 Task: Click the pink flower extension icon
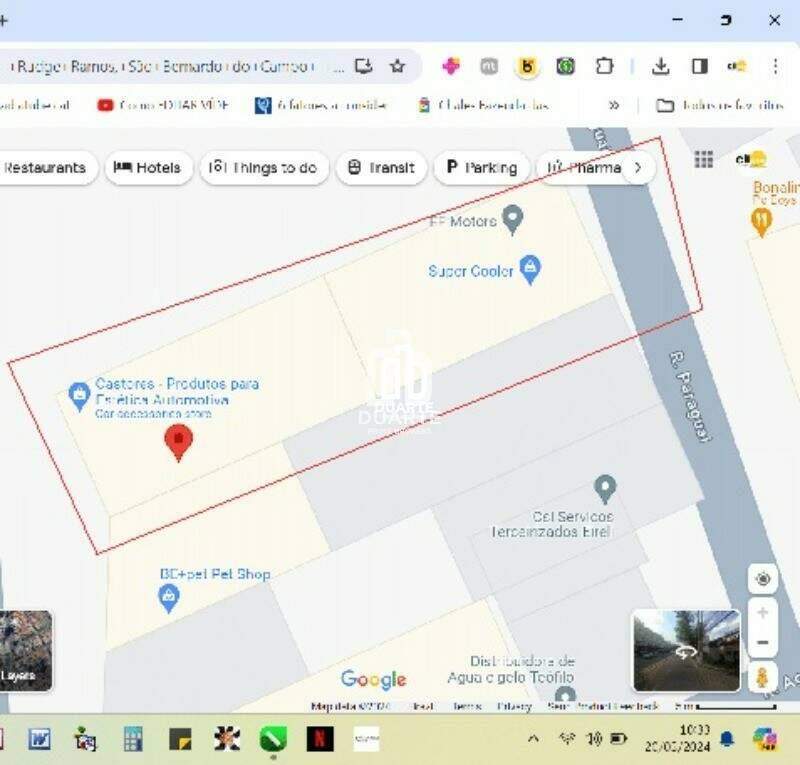coord(451,66)
